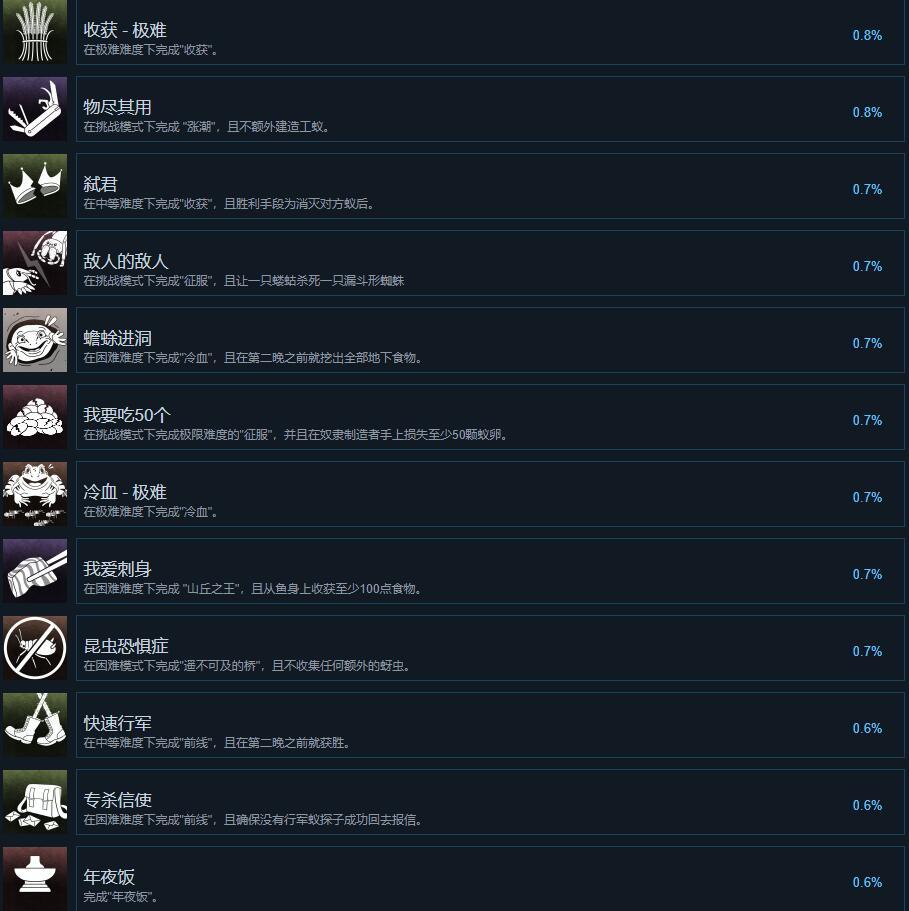
Task: Select the description under 专杀信使
Action: (x=253, y=820)
